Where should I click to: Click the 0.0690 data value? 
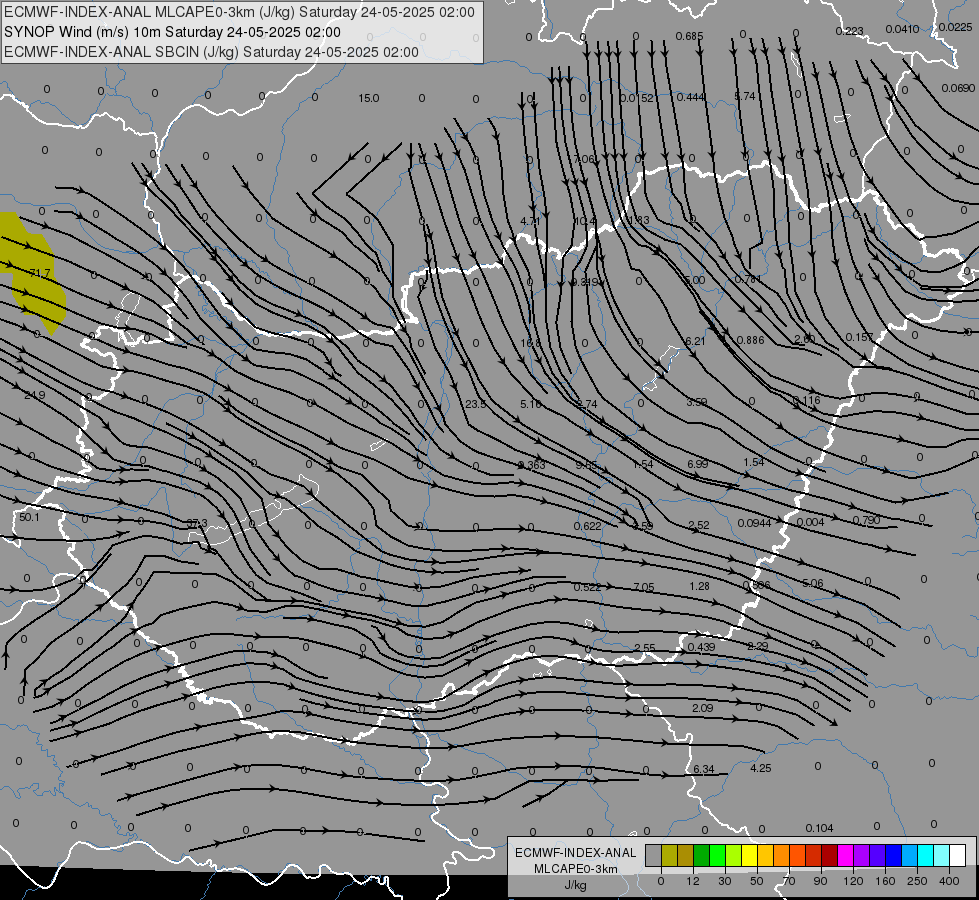pos(958,88)
